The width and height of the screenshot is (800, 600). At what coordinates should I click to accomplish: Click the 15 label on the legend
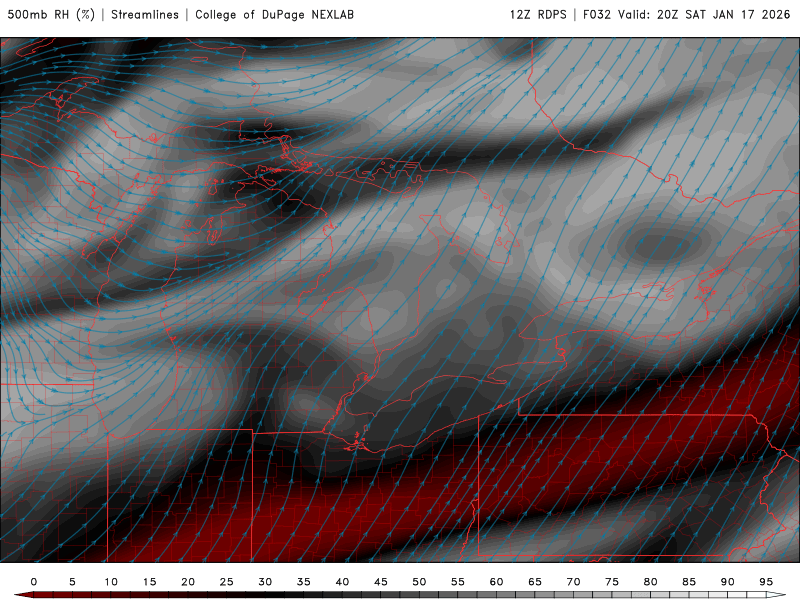tap(149, 582)
